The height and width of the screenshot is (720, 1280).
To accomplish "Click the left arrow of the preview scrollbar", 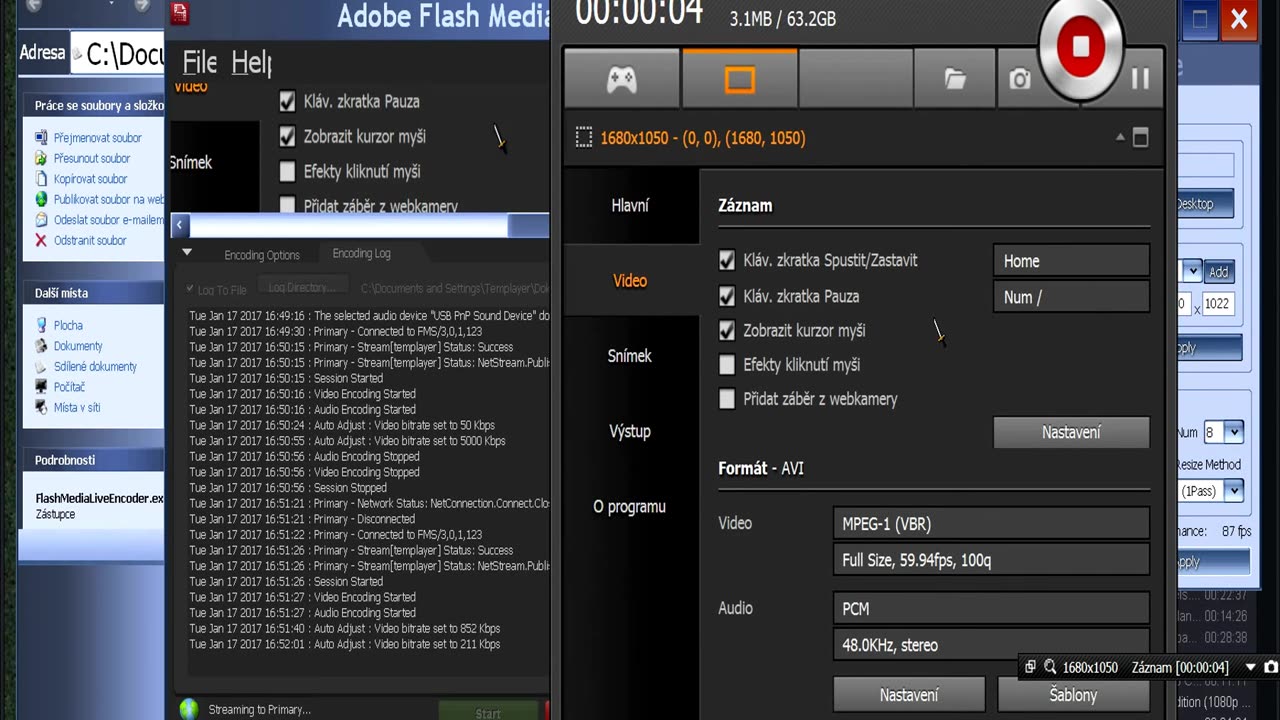I will [x=180, y=225].
